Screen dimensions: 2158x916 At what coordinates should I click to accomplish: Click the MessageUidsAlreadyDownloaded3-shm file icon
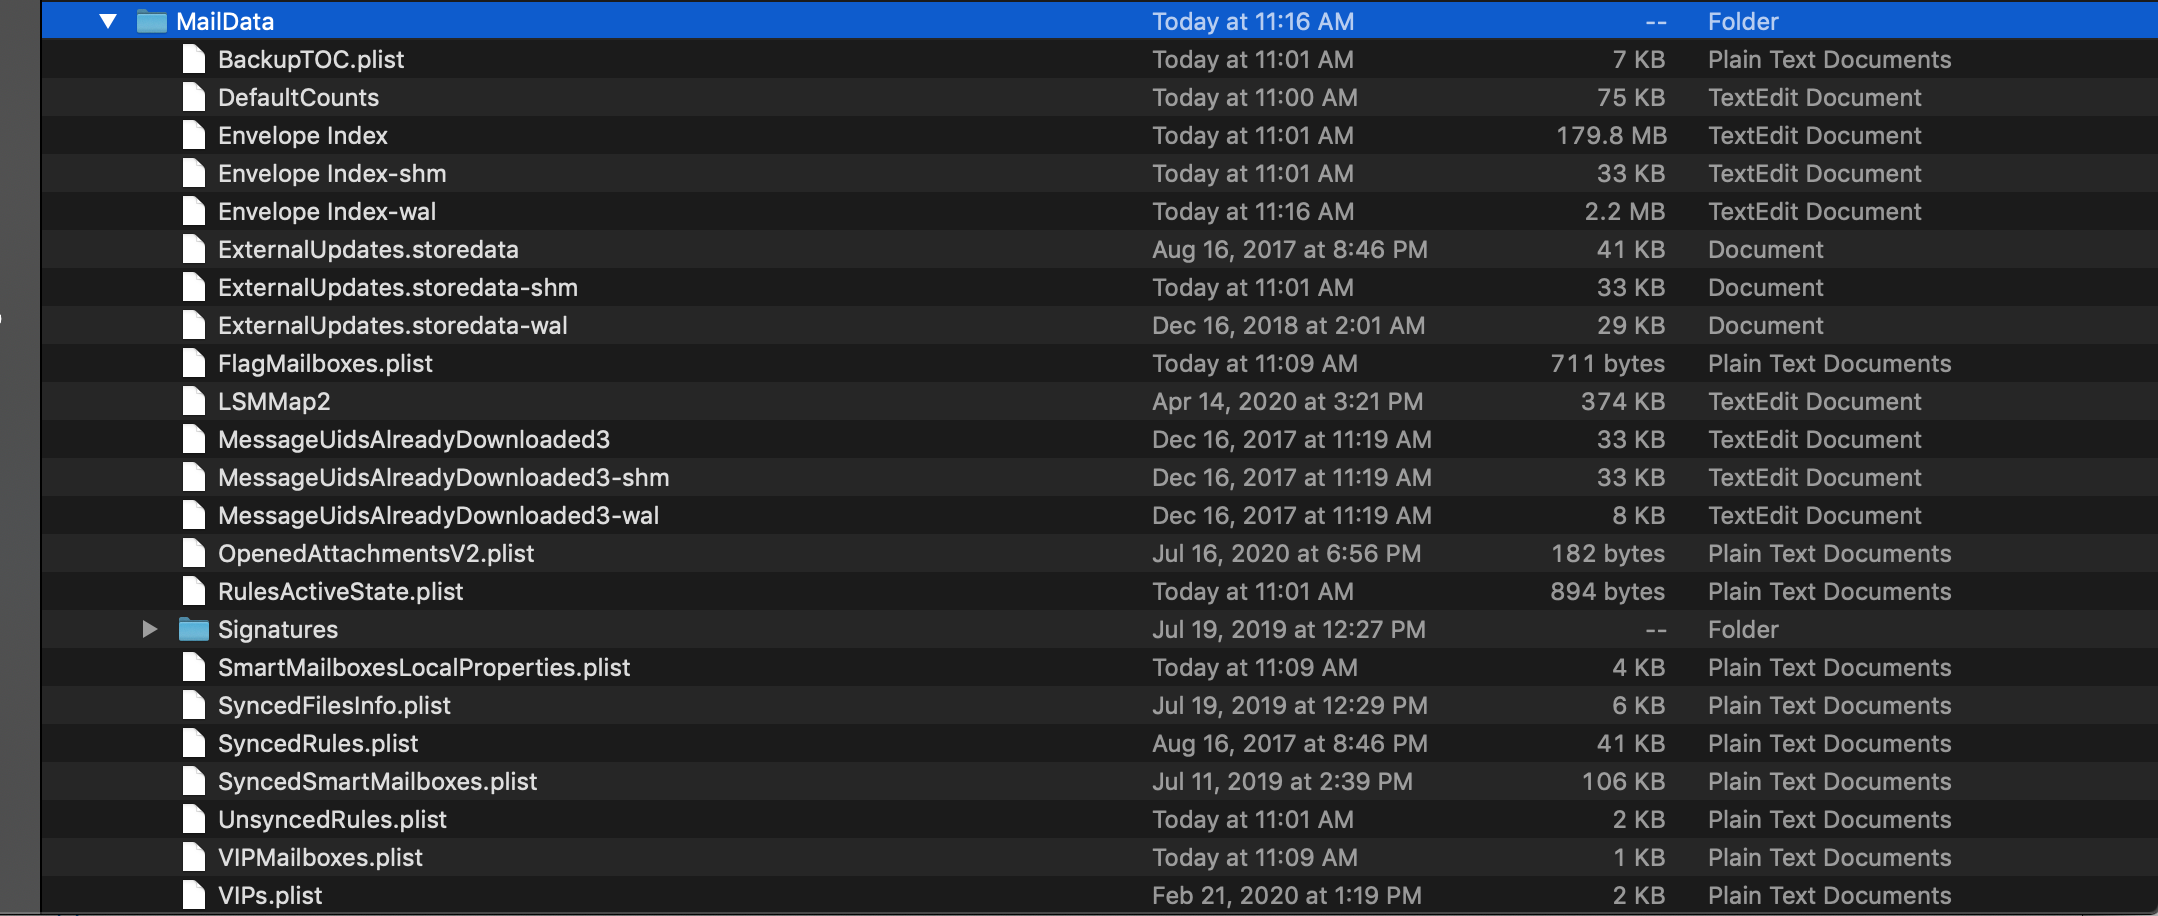(194, 477)
